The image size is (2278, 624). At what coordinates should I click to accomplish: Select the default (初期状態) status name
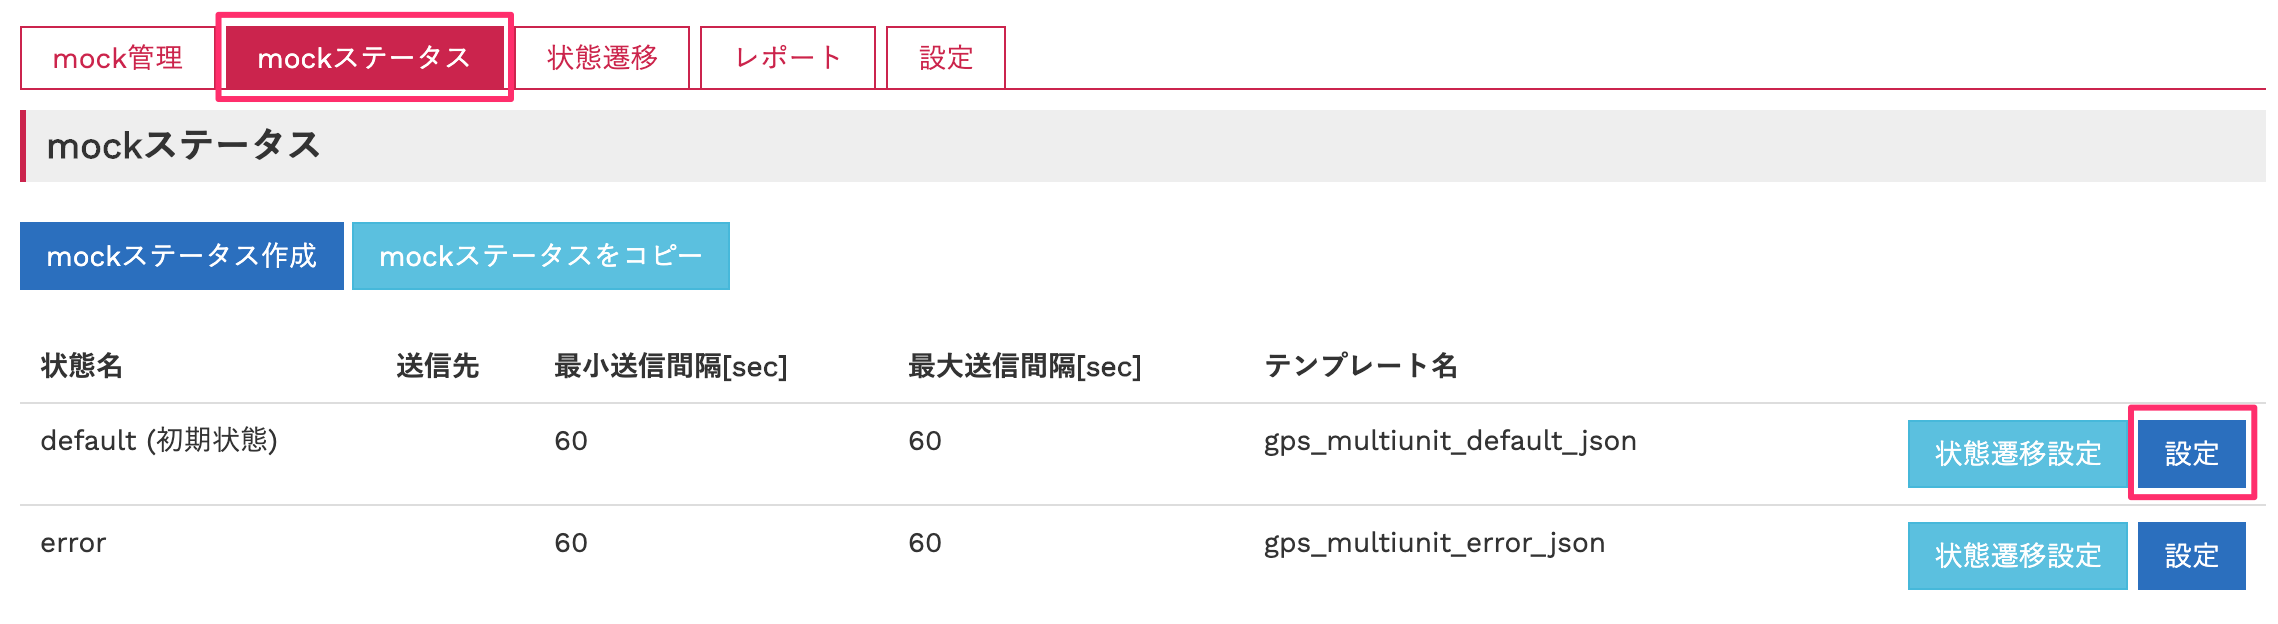[x=159, y=441]
